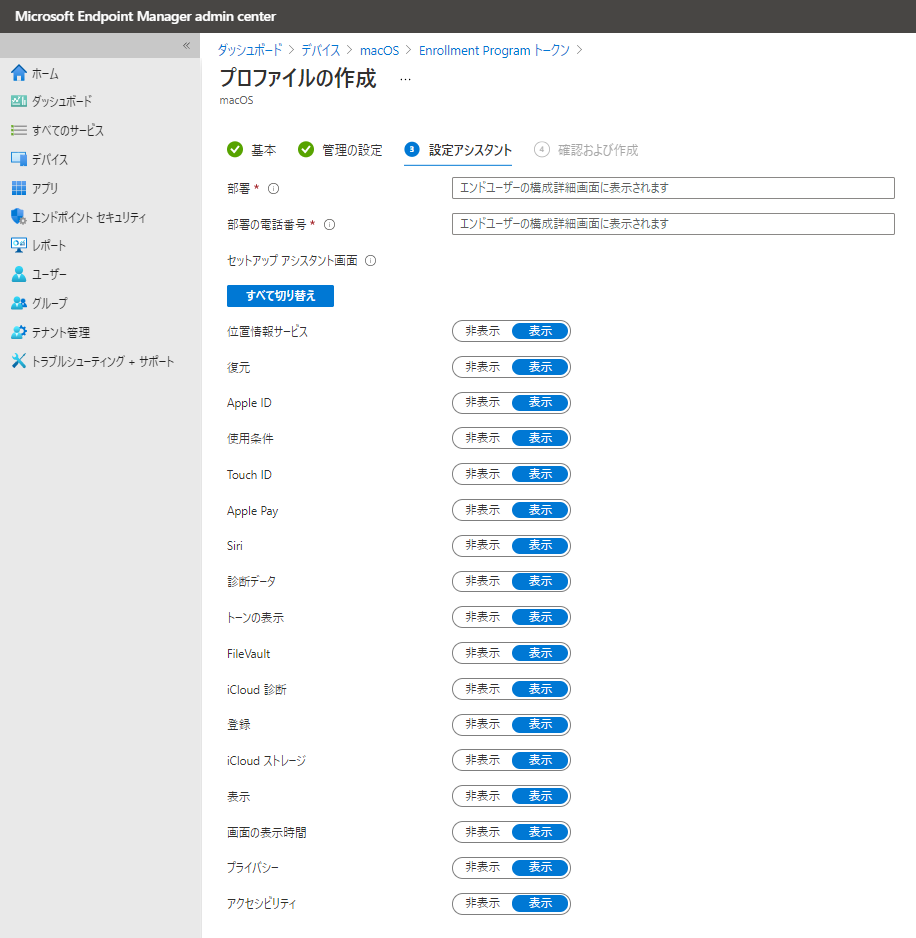Click the レポート icon in sidebar

pos(19,245)
